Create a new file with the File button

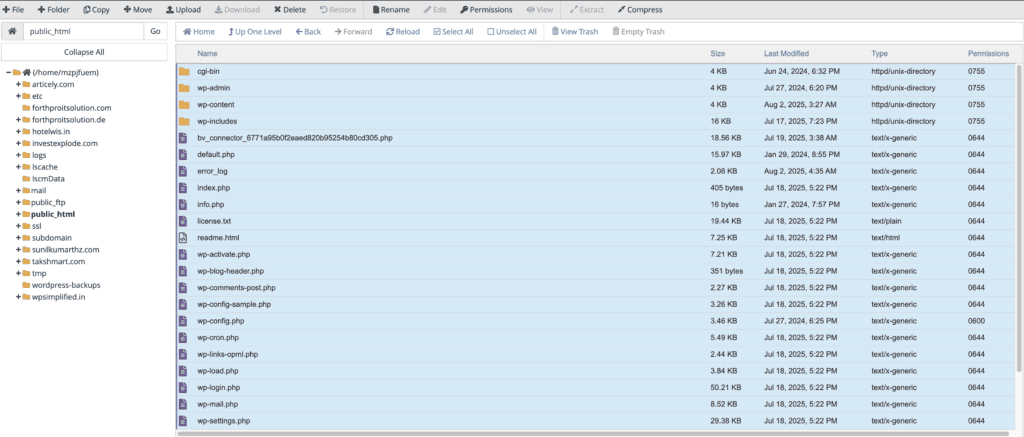[x=13, y=10]
